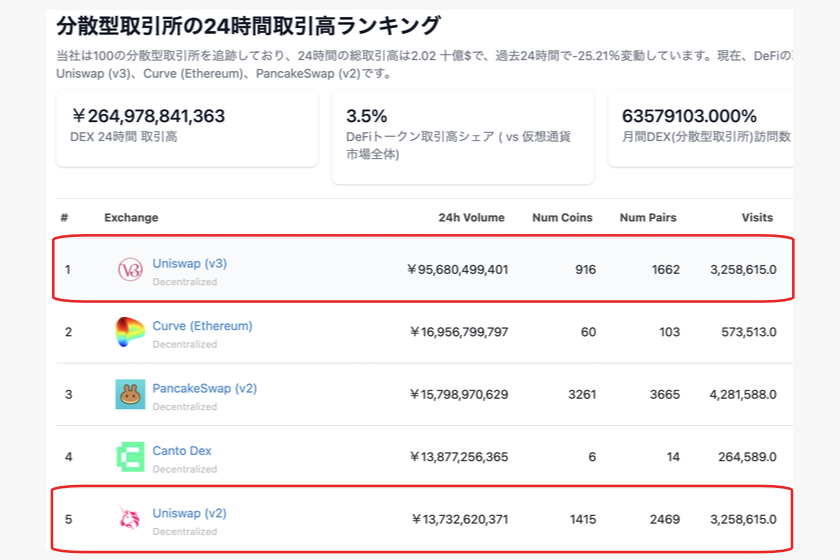This screenshot has width=840, height=560.
Task: Click the volume value ¥16,956,799,797
Action: (459, 332)
